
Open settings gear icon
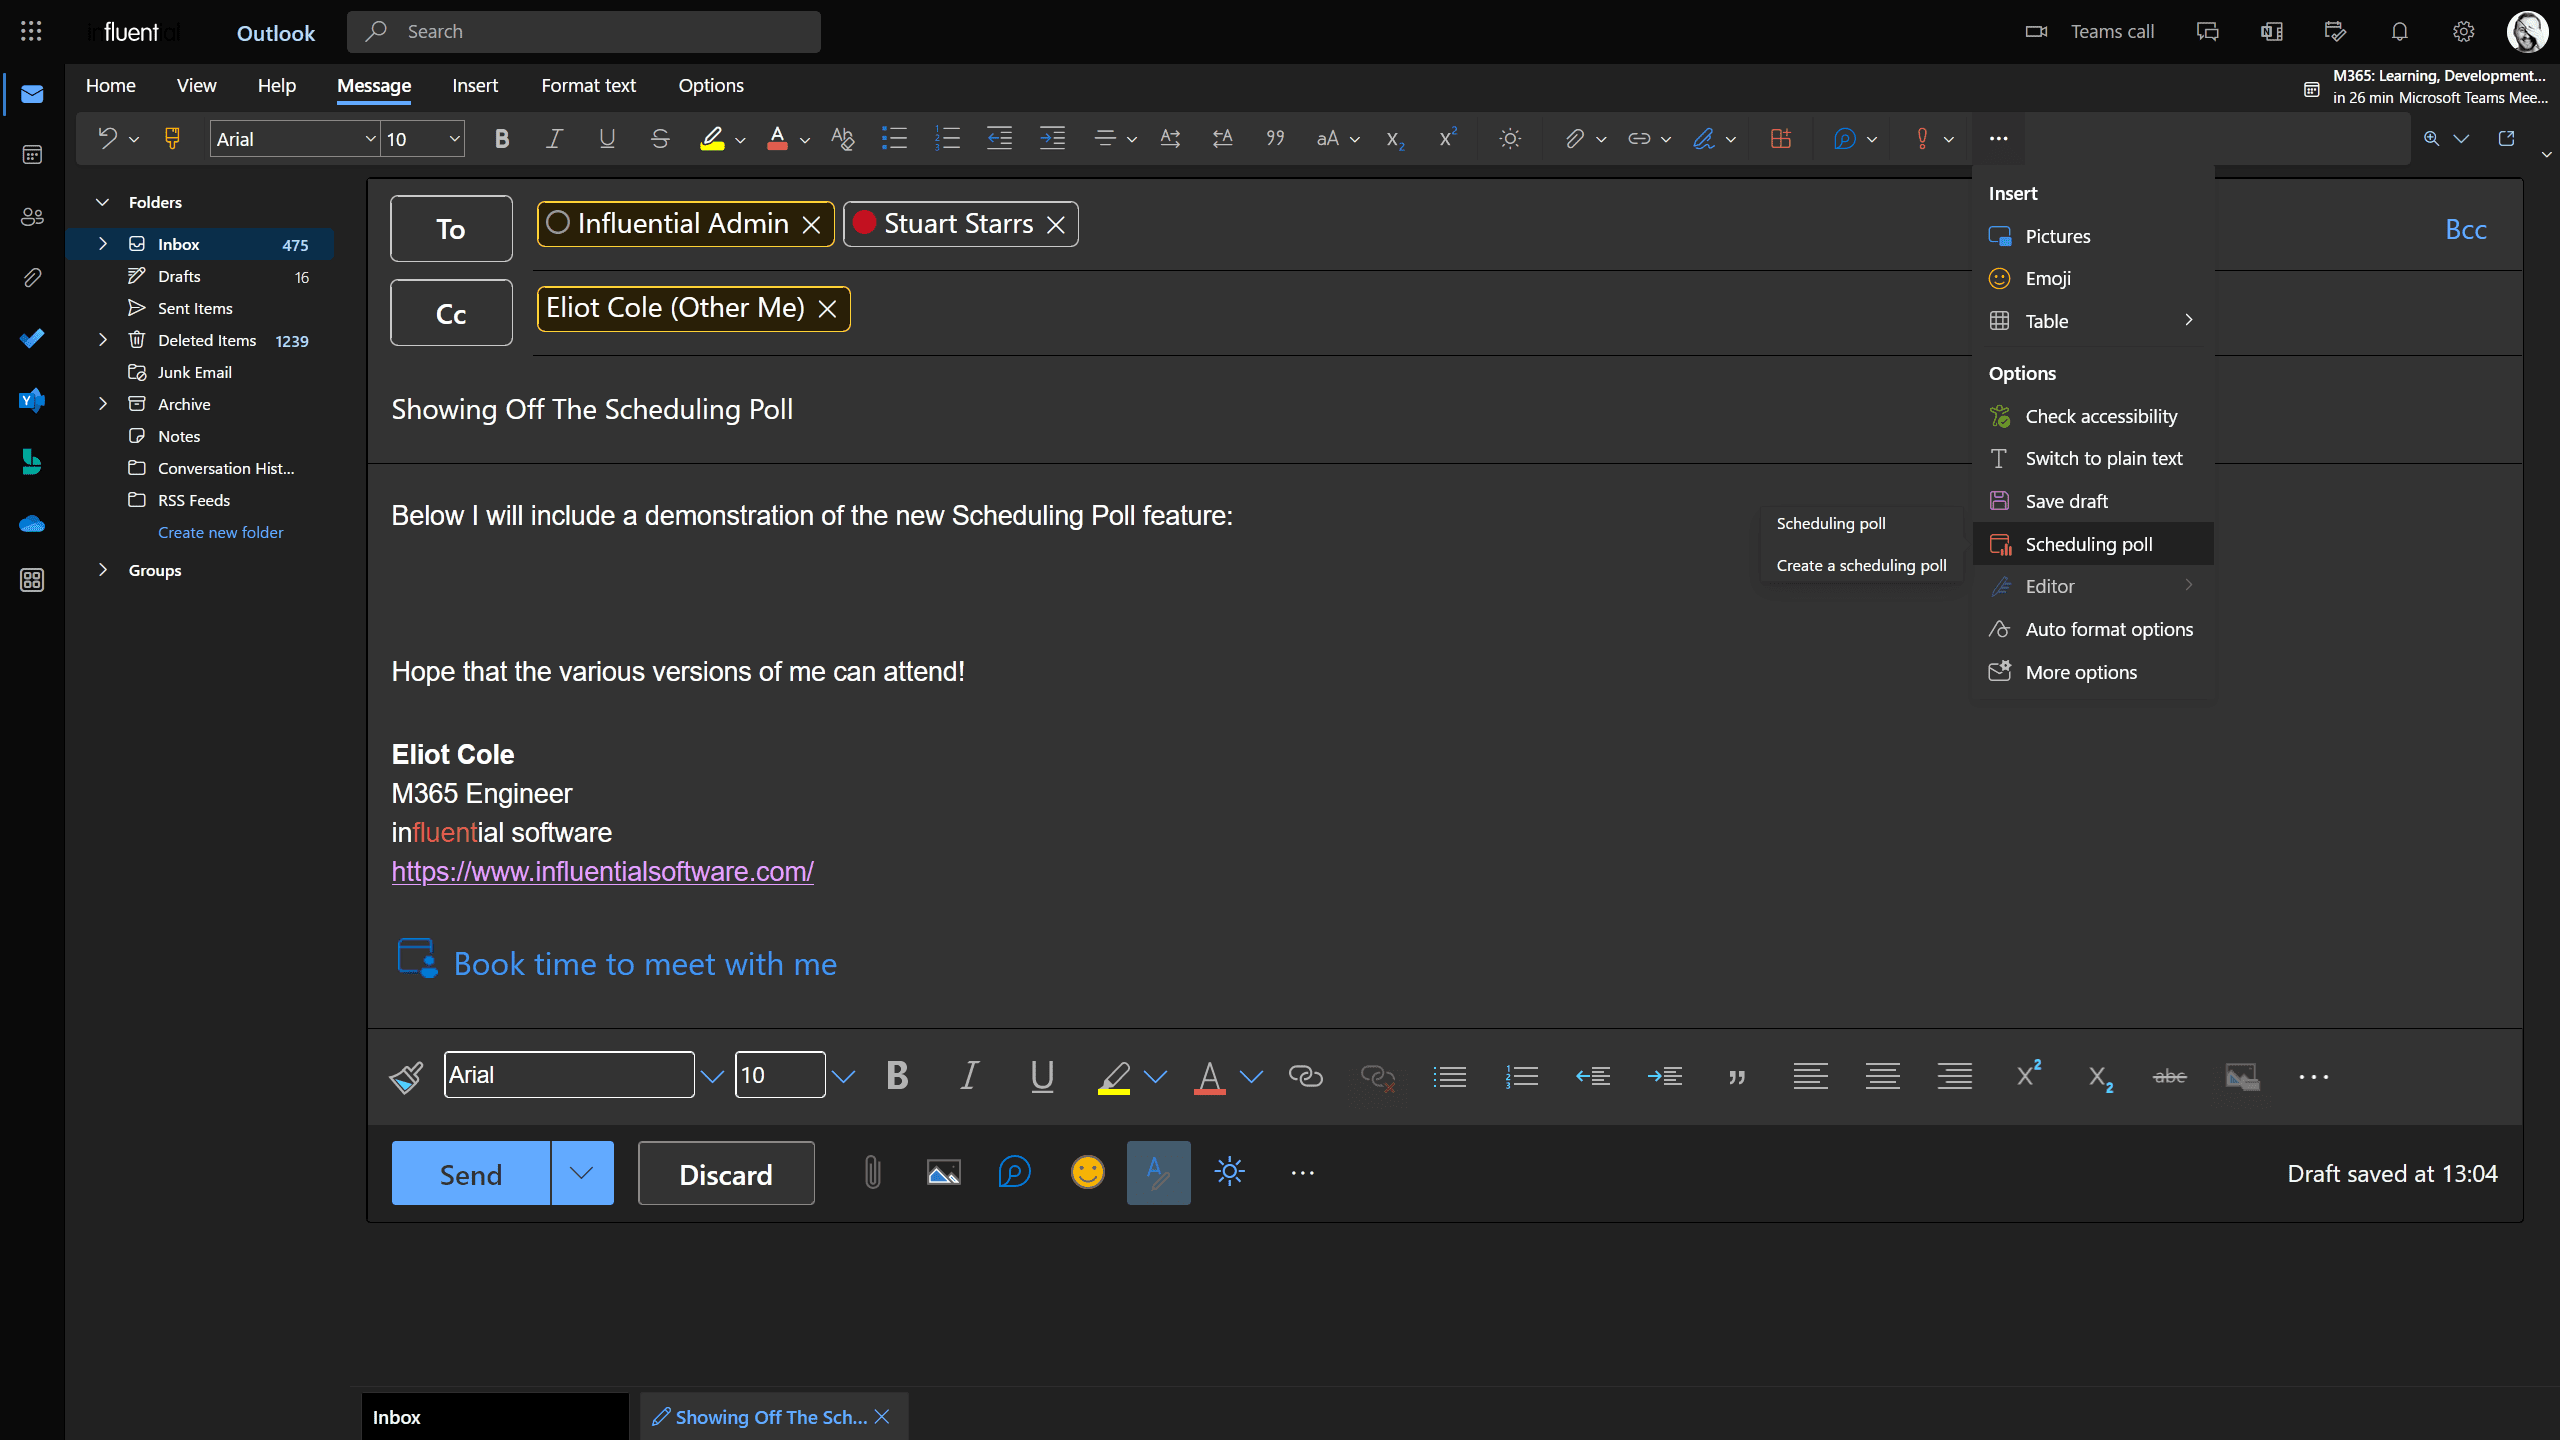pyautogui.click(x=2463, y=31)
